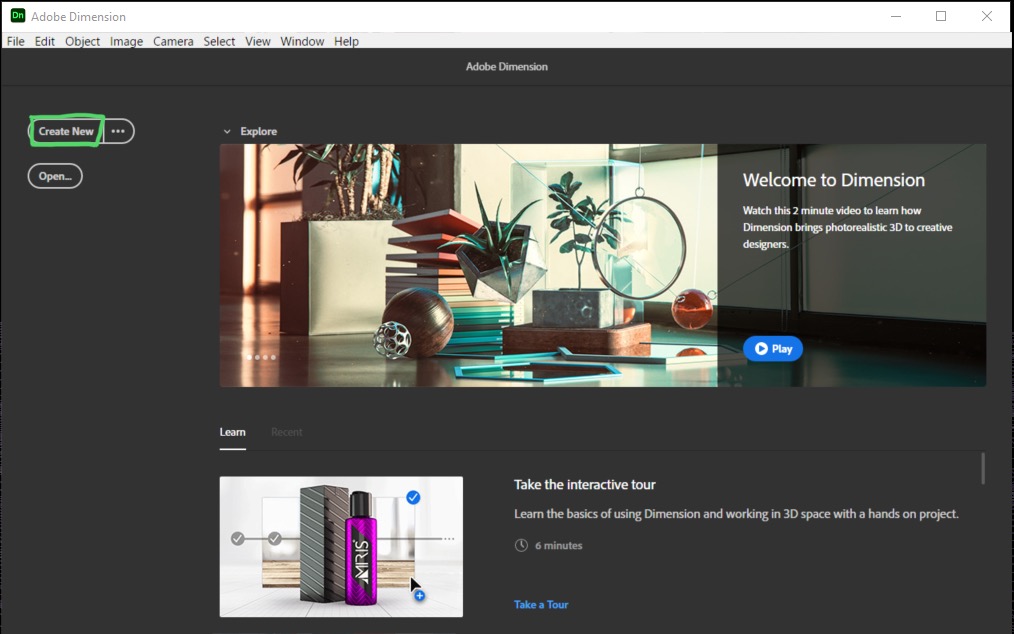Click the 6 minutes clock icon
Viewport: 1014px width, 634px height.
pos(521,545)
